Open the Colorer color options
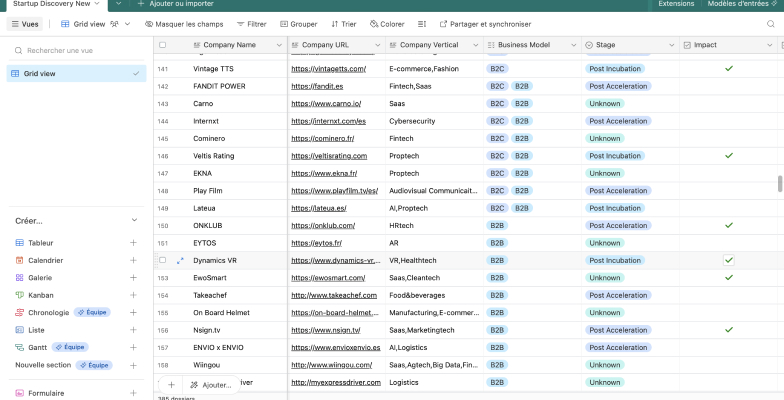The height and width of the screenshot is (400, 784). click(387, 24)
